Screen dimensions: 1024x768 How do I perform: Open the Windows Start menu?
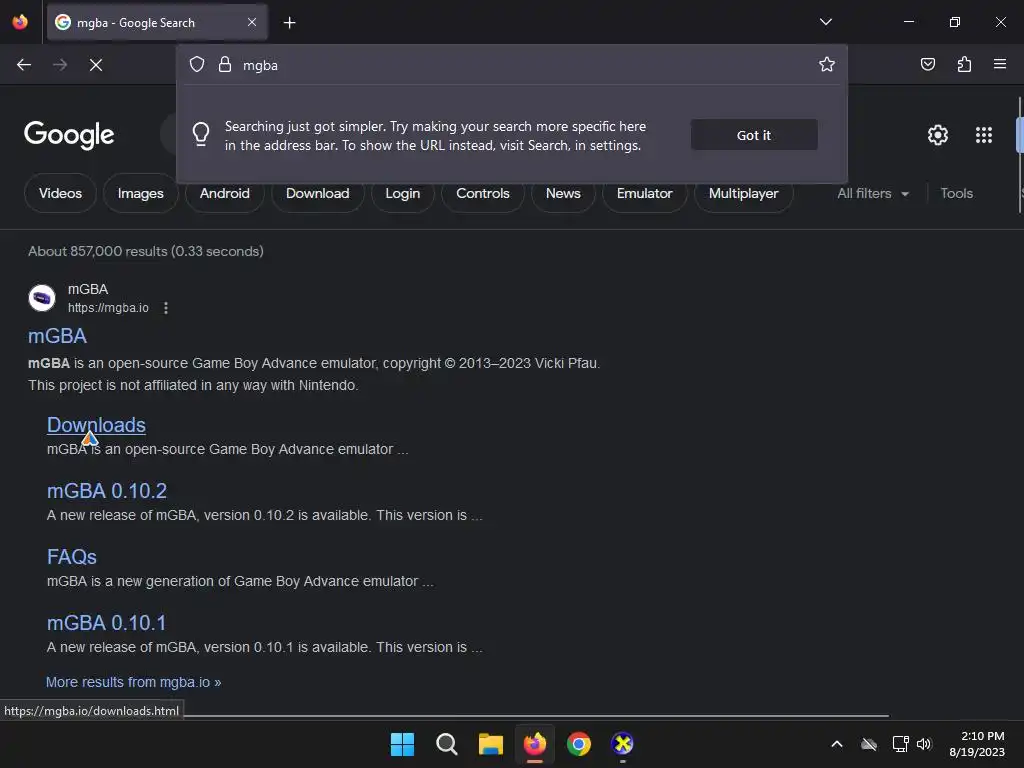(x=402, y=744)
